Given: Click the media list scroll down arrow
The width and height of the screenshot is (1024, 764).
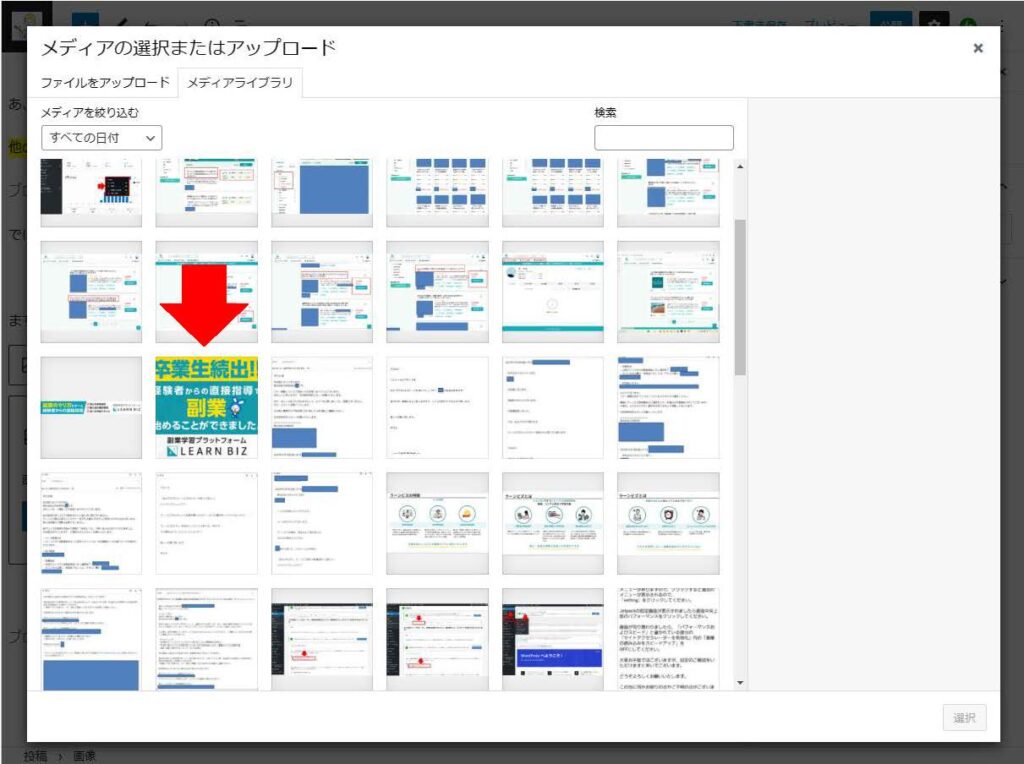Looking at the screenshot, I should pos(740,683).
